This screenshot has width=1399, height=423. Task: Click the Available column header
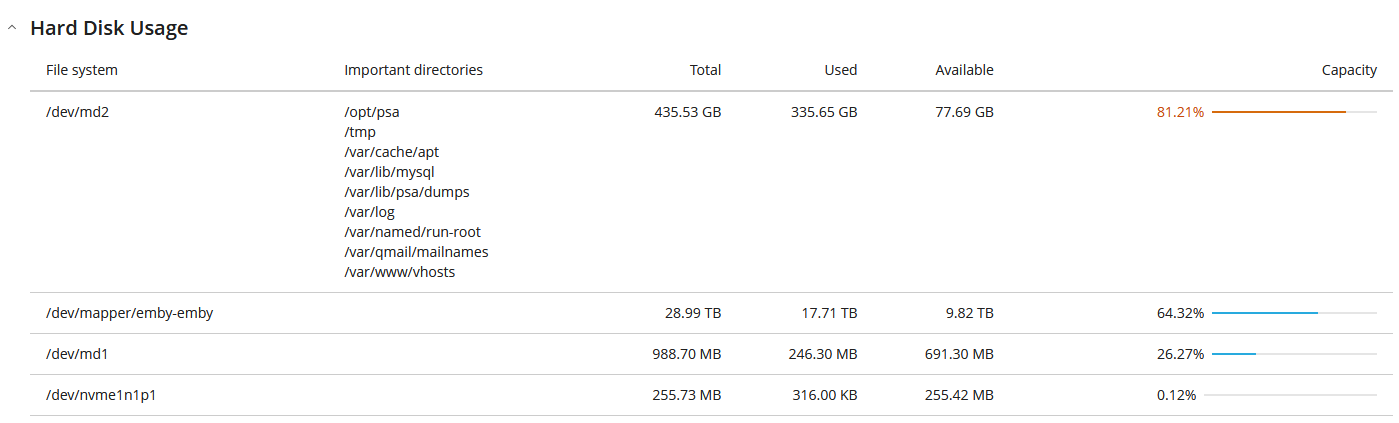pos(965,70)
